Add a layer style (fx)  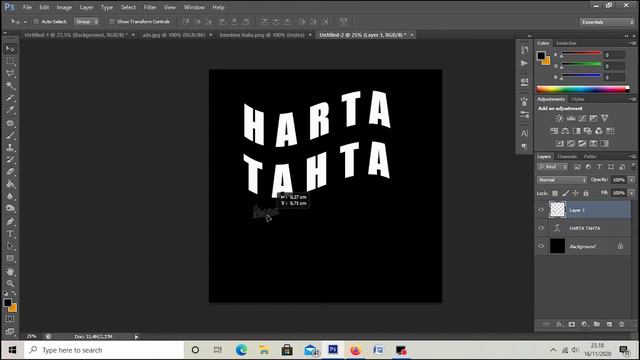pos(559,324)
